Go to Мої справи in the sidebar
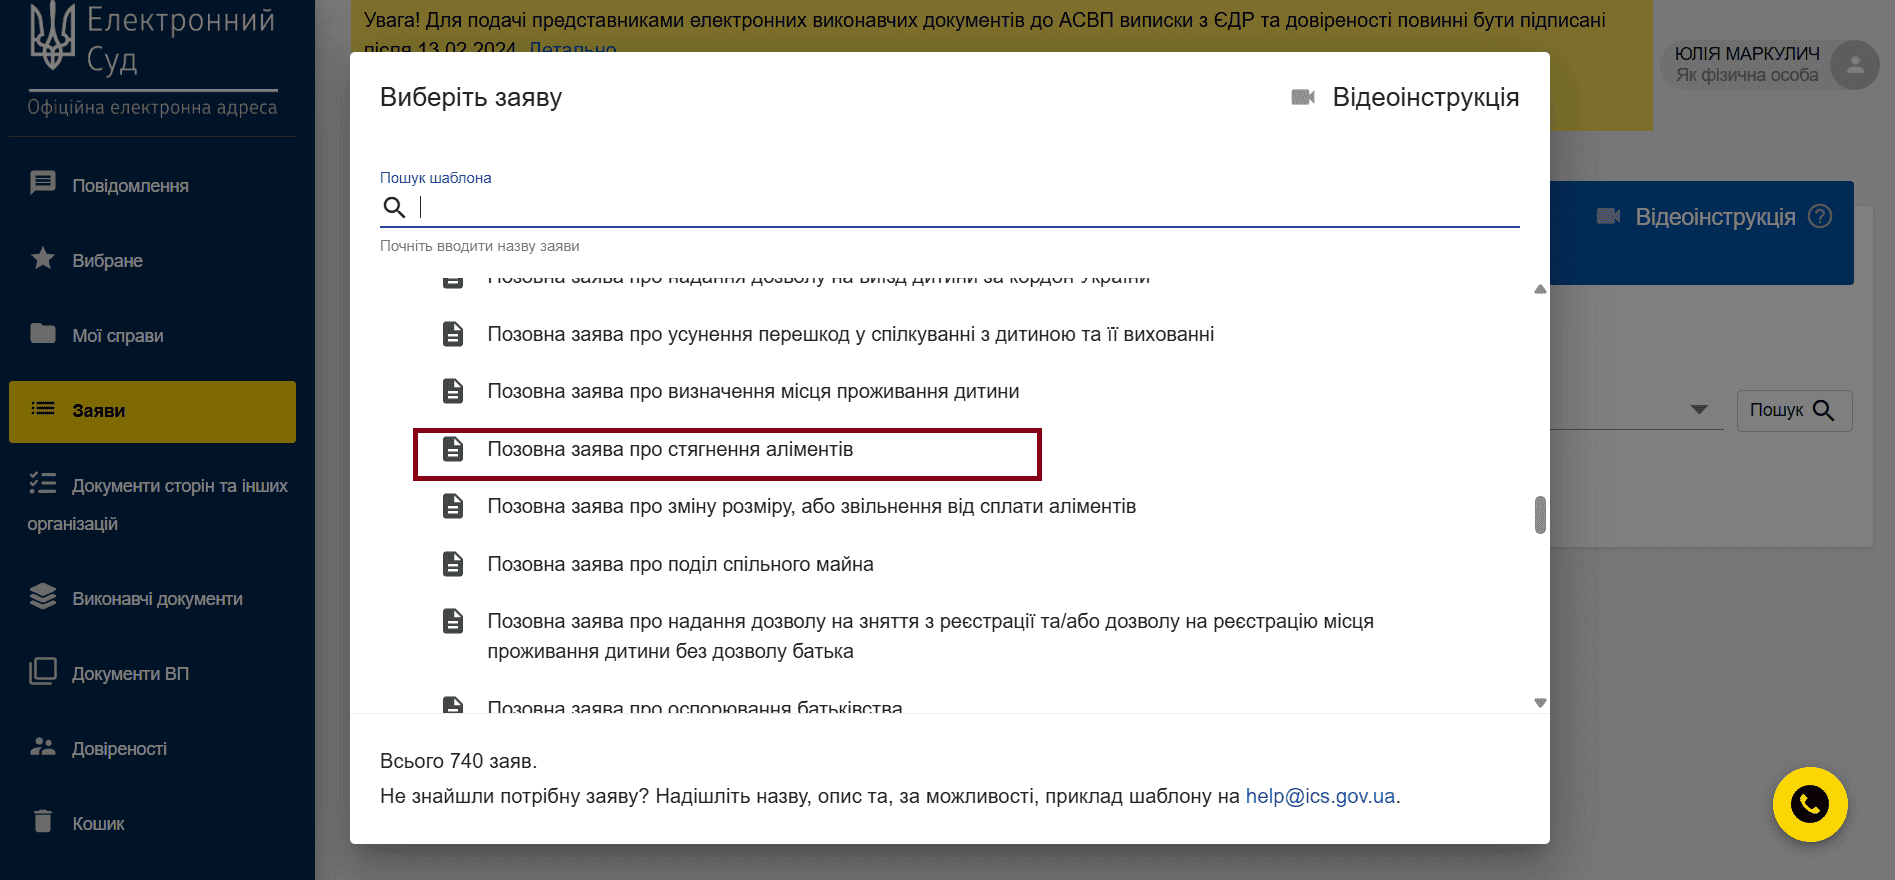 [117, 336]
